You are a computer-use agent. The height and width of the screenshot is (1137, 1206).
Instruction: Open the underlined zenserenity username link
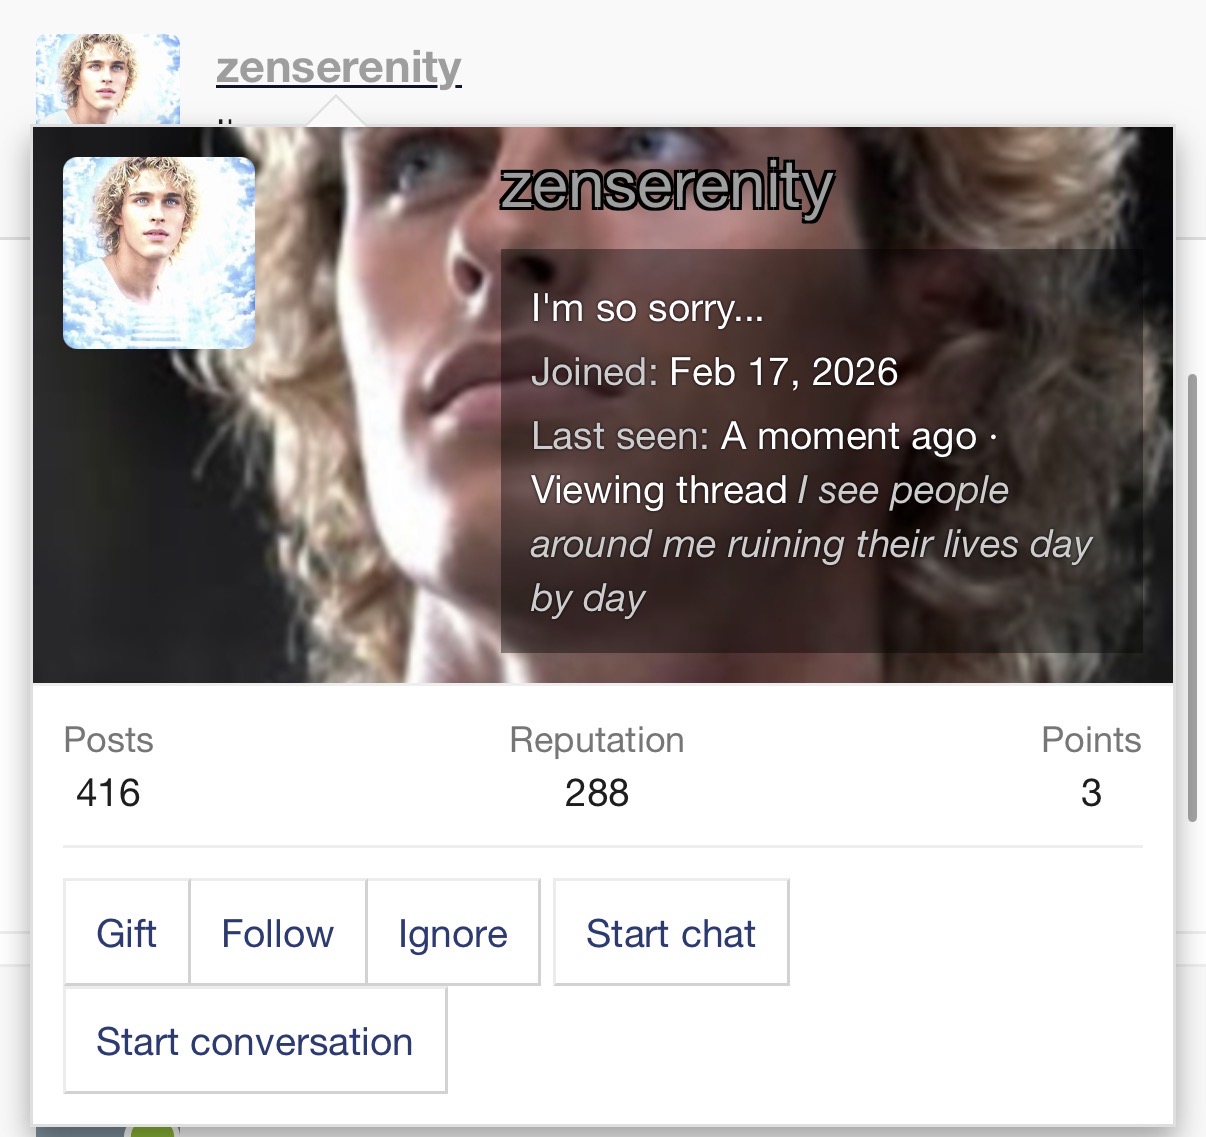[338, 68]
